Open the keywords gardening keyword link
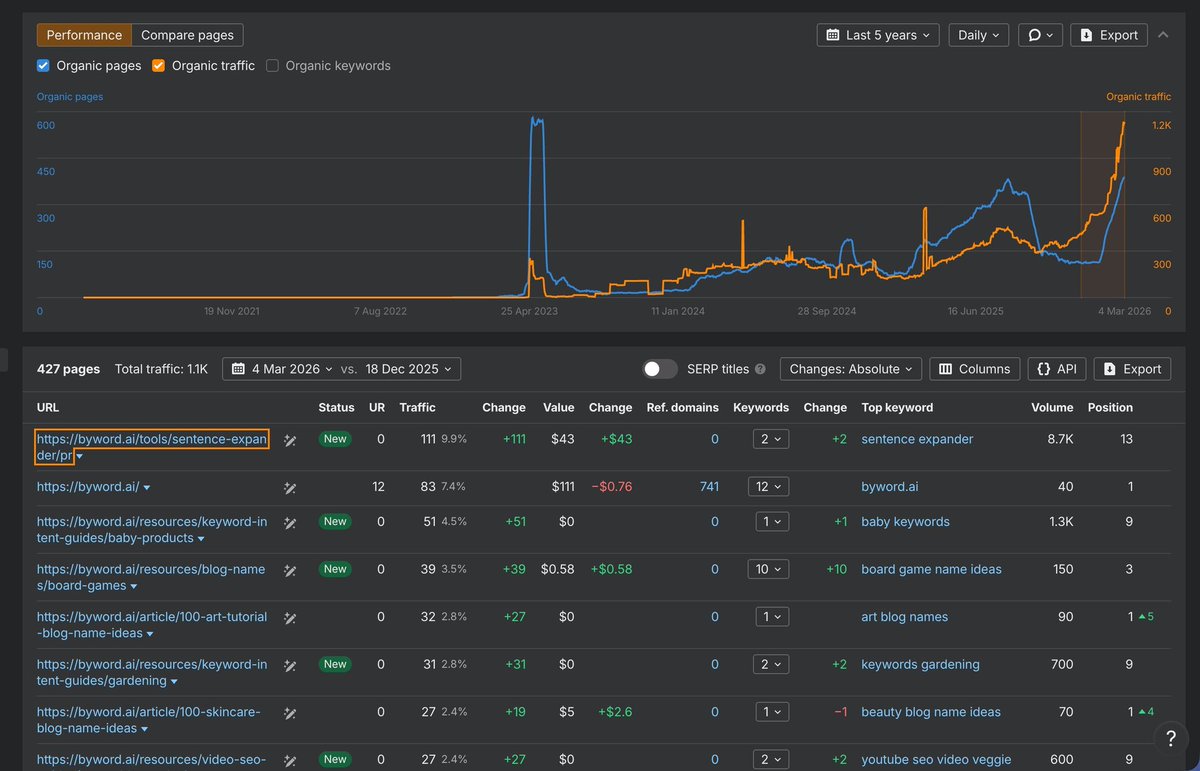1200x771 pixels. click(920, 664)
